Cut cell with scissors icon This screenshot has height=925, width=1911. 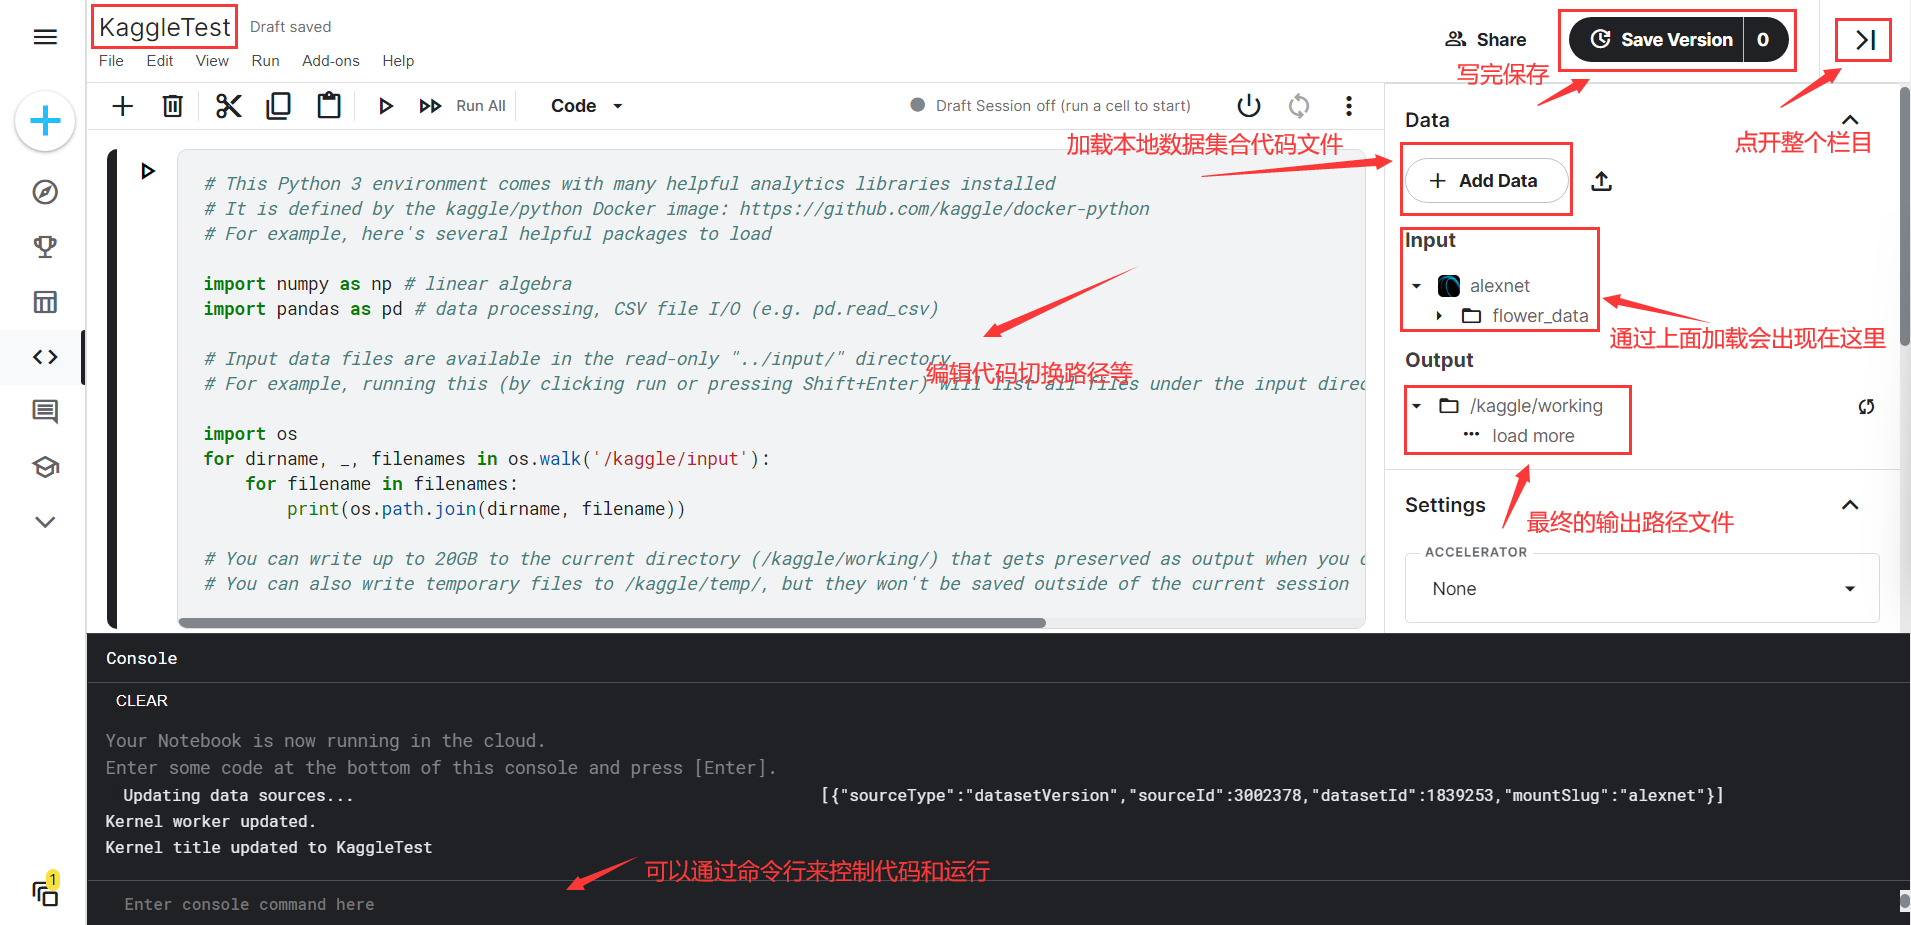coord(228,106)
